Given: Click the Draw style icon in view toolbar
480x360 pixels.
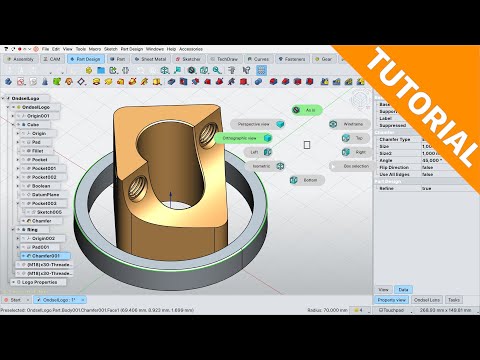Looking at the screenshot, I should click(191, 70).
